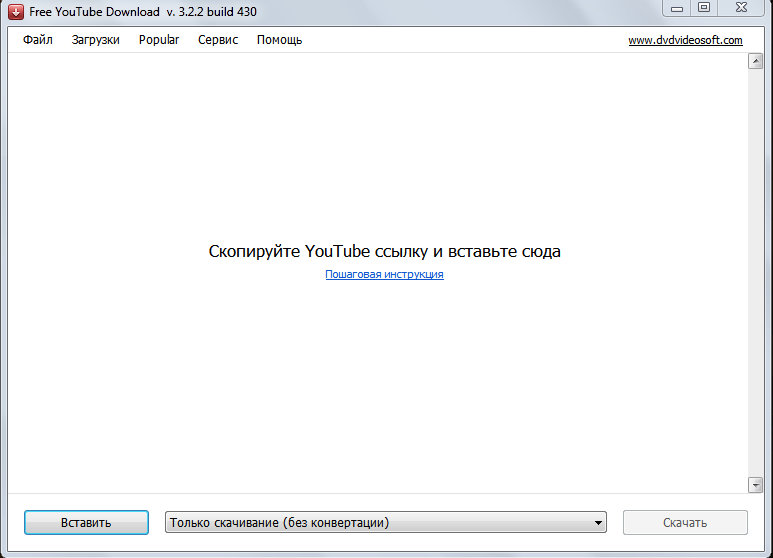Expand the Только скачивание format dropdown
The width and height of the screenshot is (773, 558).
386,523
